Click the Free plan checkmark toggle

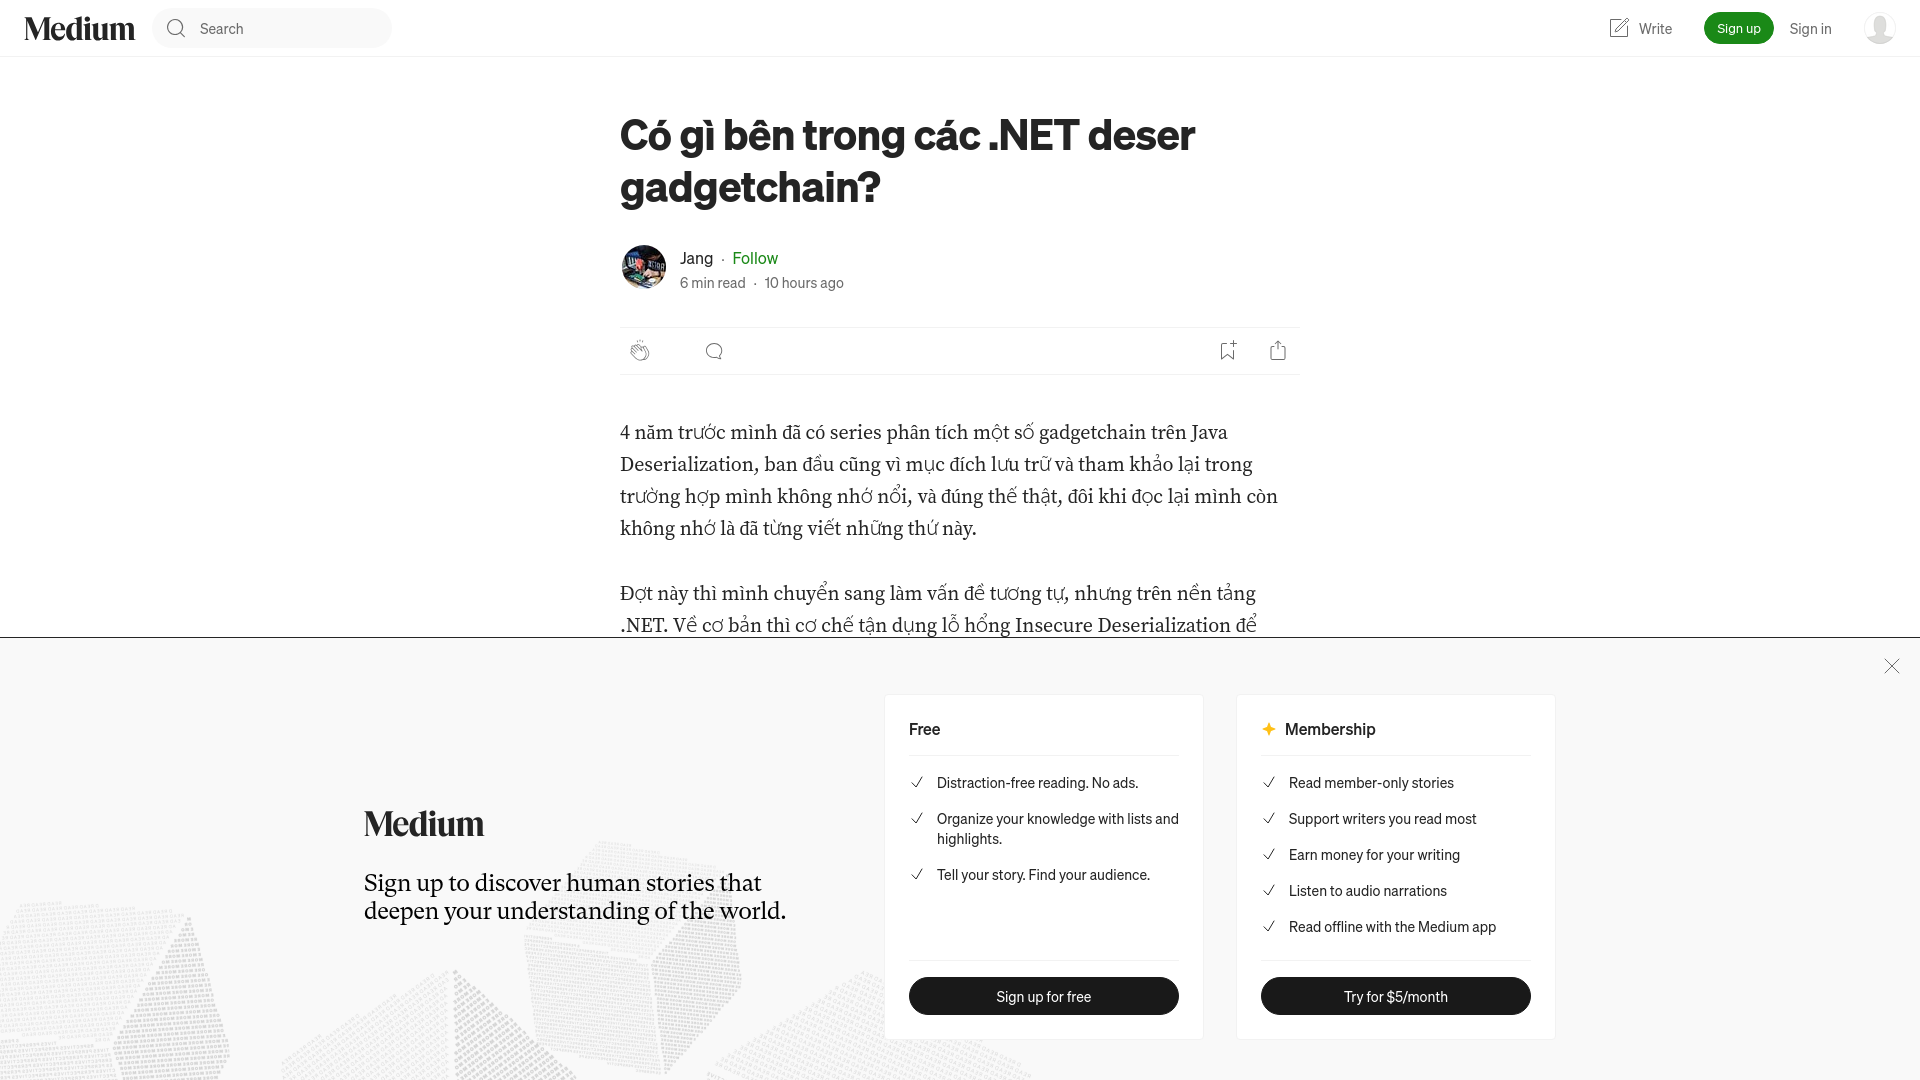pos(915,781)
